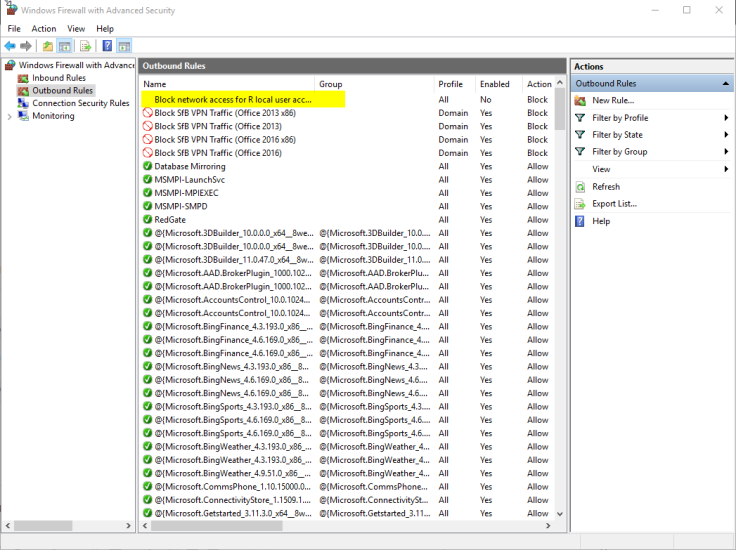The width and height of the screenshot is (736, 550).
Task: Open the View submenu arrow in Actions
Action: 726,169
